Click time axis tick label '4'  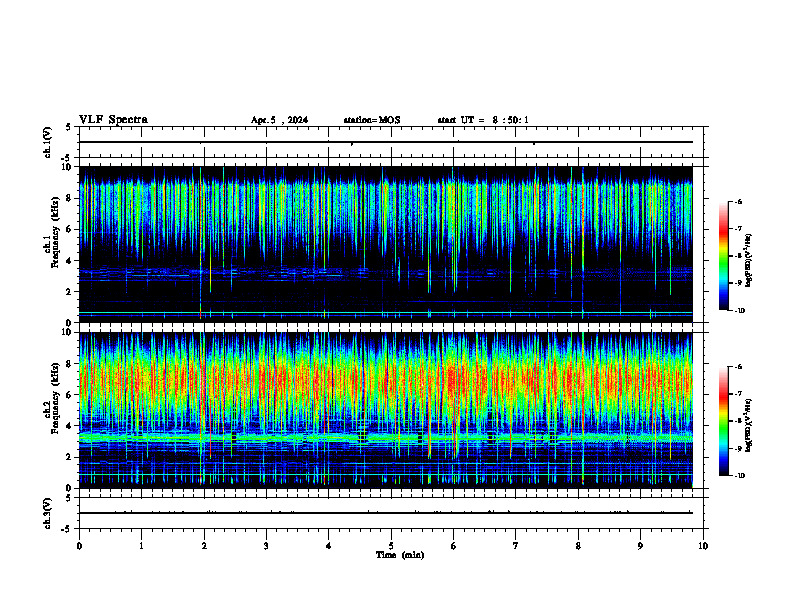[329, 546]
